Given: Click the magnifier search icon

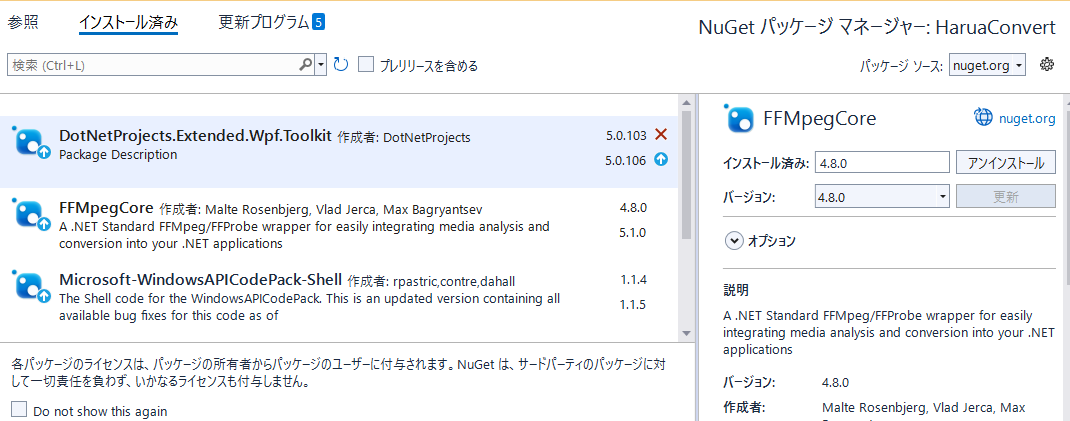Looking at the screenshot, I should click(x=306, y=65).
